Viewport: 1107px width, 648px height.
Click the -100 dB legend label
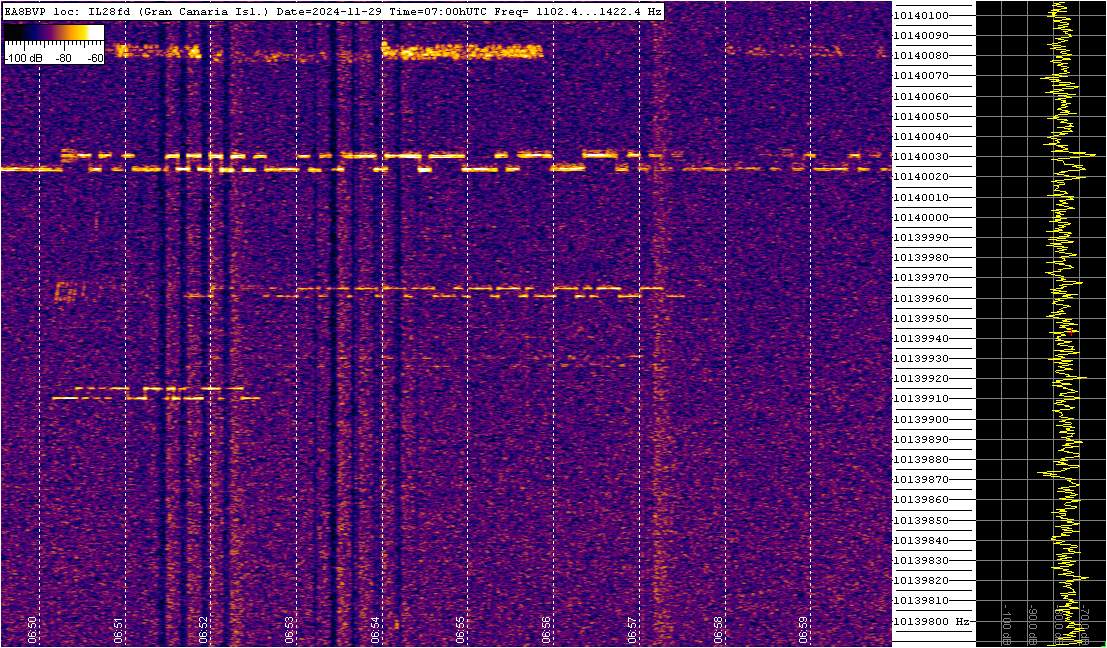[22, 59]
